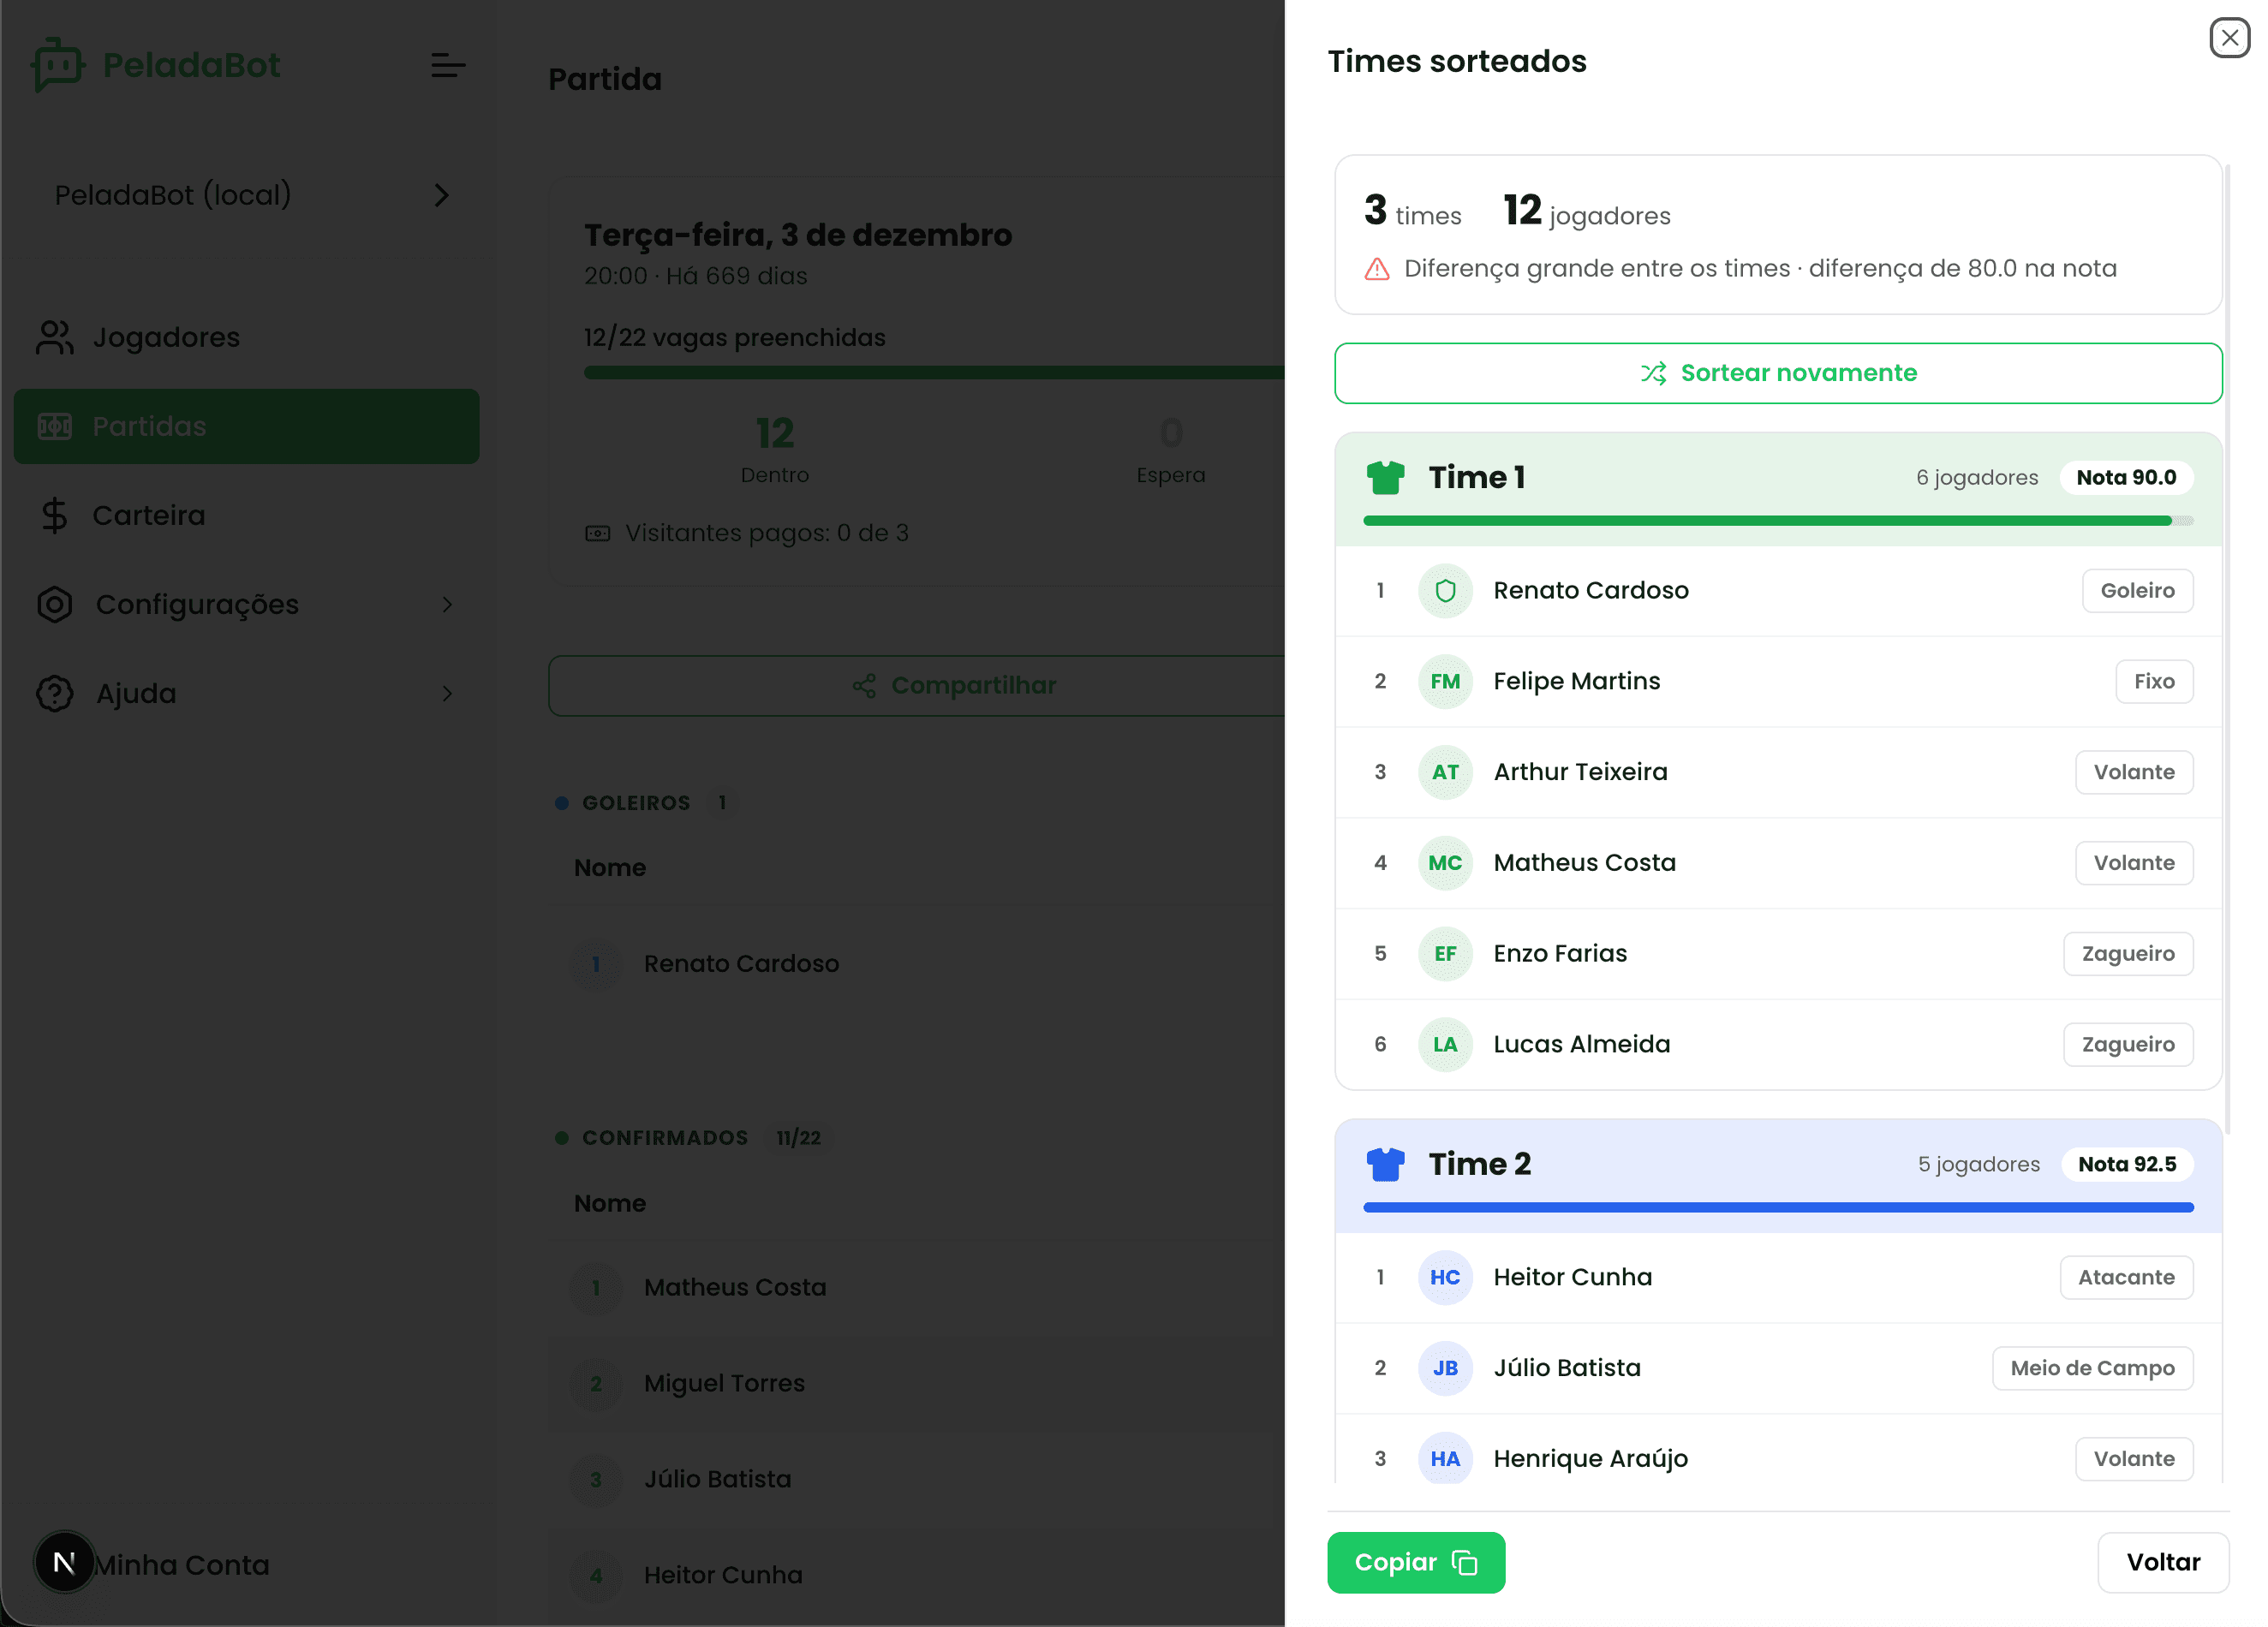Viewport: 2268px width, 1627px height.
Task: Open the Carteira menu item
Action: 246,516
